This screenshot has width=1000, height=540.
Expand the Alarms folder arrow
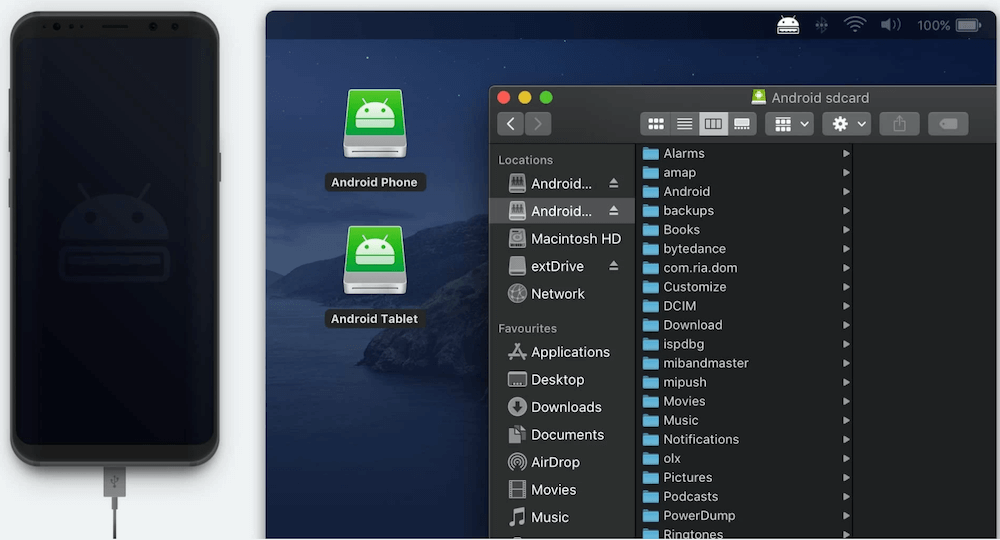point(846,154)
